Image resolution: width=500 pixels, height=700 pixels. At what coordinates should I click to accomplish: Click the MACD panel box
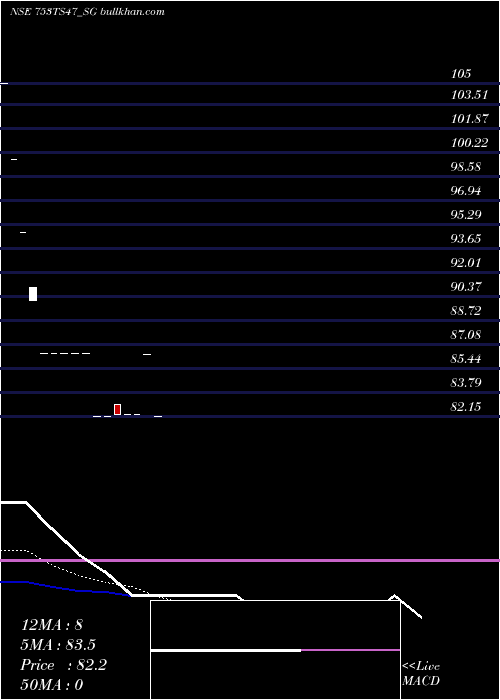(x=275, y=650)
